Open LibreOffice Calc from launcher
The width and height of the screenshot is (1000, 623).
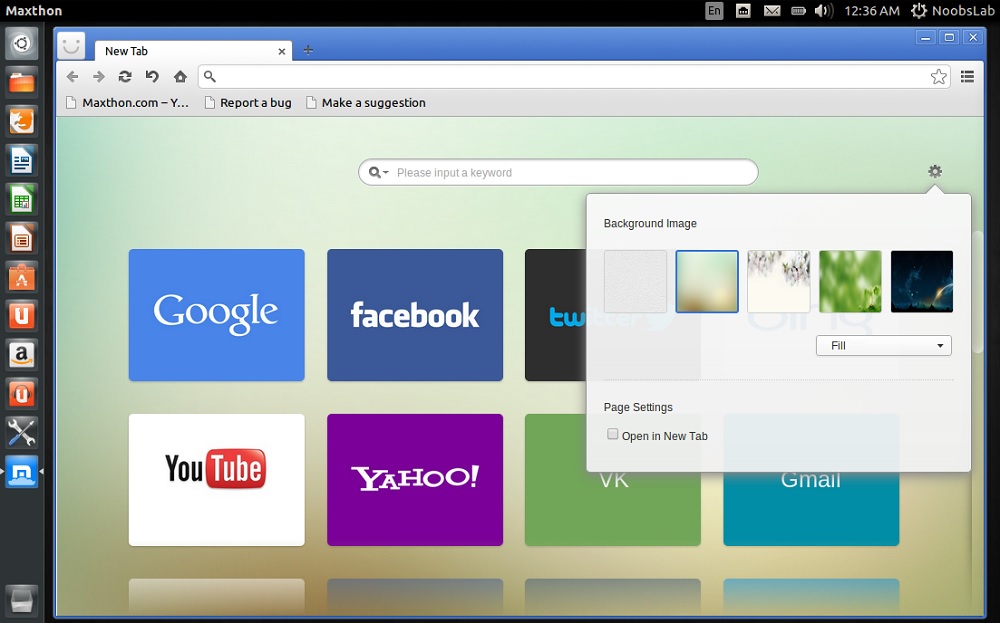[22, 200]
